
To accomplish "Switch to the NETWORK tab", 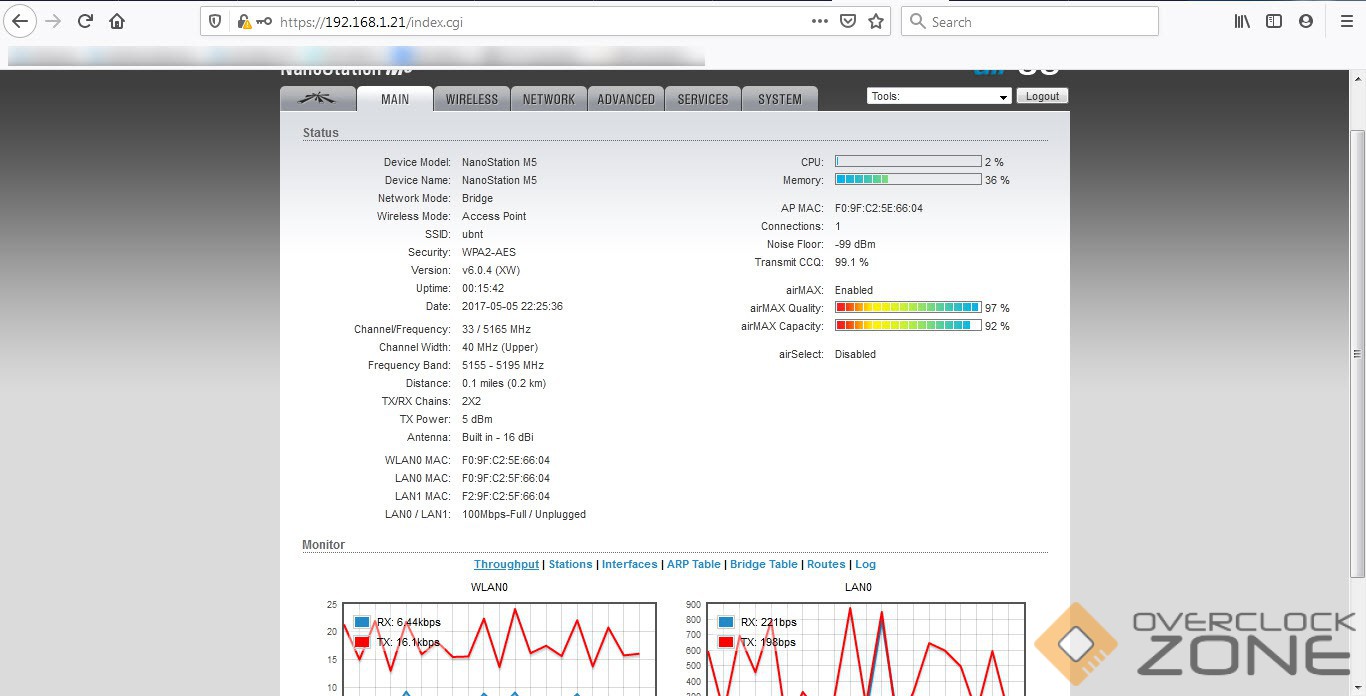I will click(x=548, y=99).
